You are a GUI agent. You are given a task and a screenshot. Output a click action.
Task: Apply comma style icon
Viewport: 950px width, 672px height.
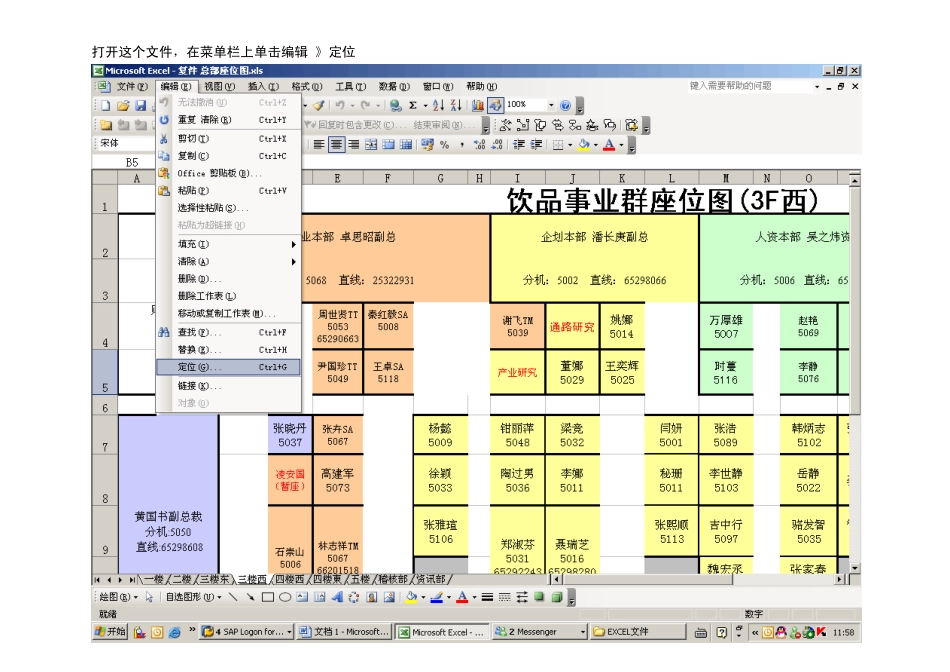[462, 145]
